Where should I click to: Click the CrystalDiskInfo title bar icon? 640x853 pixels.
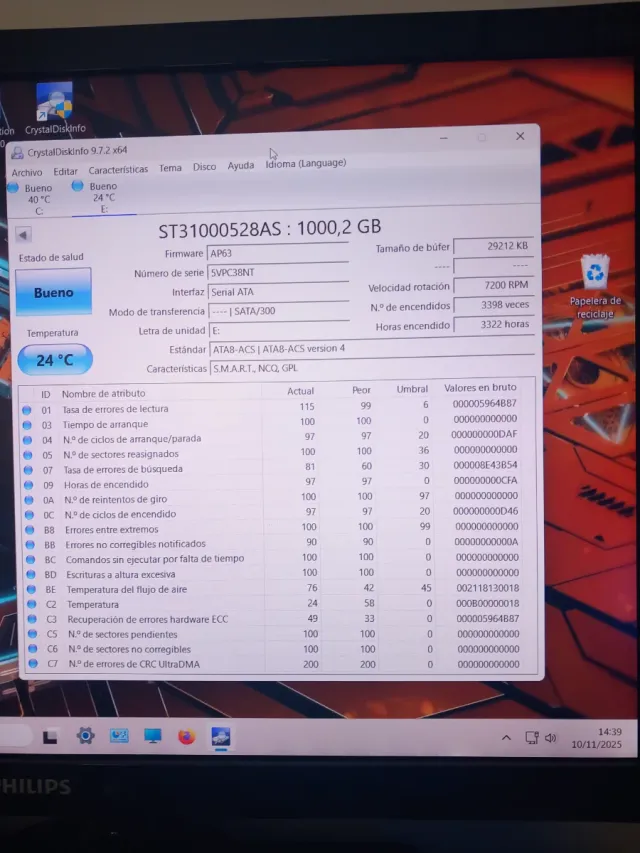tap(17, 153)
